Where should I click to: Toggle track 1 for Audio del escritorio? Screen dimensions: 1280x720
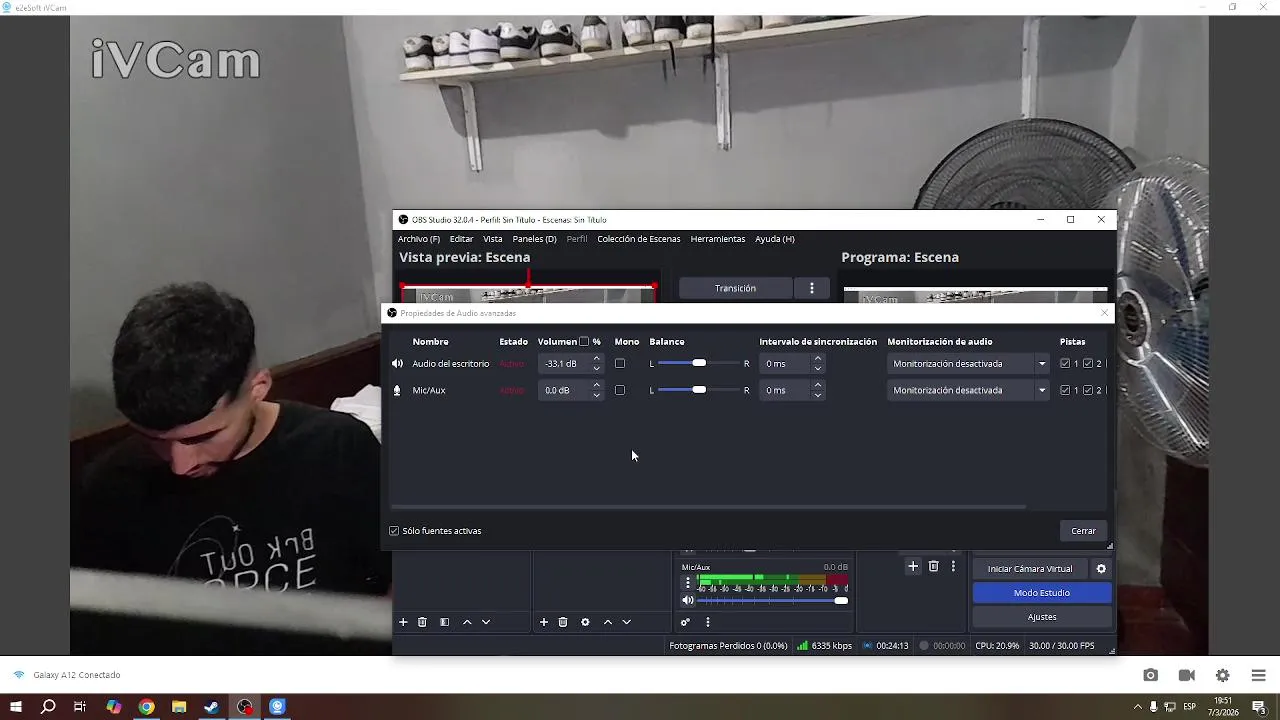pos(1065,364)
